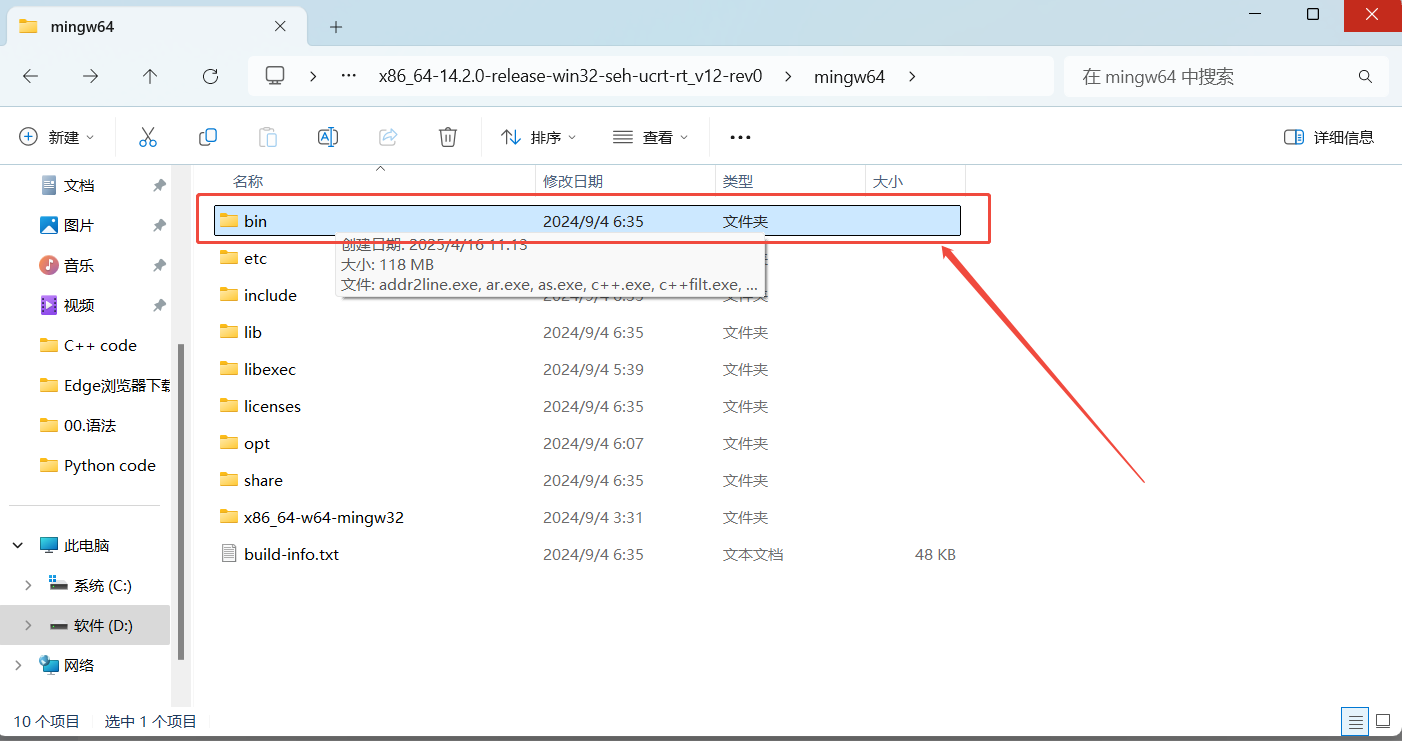1402x741 pixels.
Task: Click the Refresh button in navigation bar
Action: pyautogui.click(x=210, y=76)
